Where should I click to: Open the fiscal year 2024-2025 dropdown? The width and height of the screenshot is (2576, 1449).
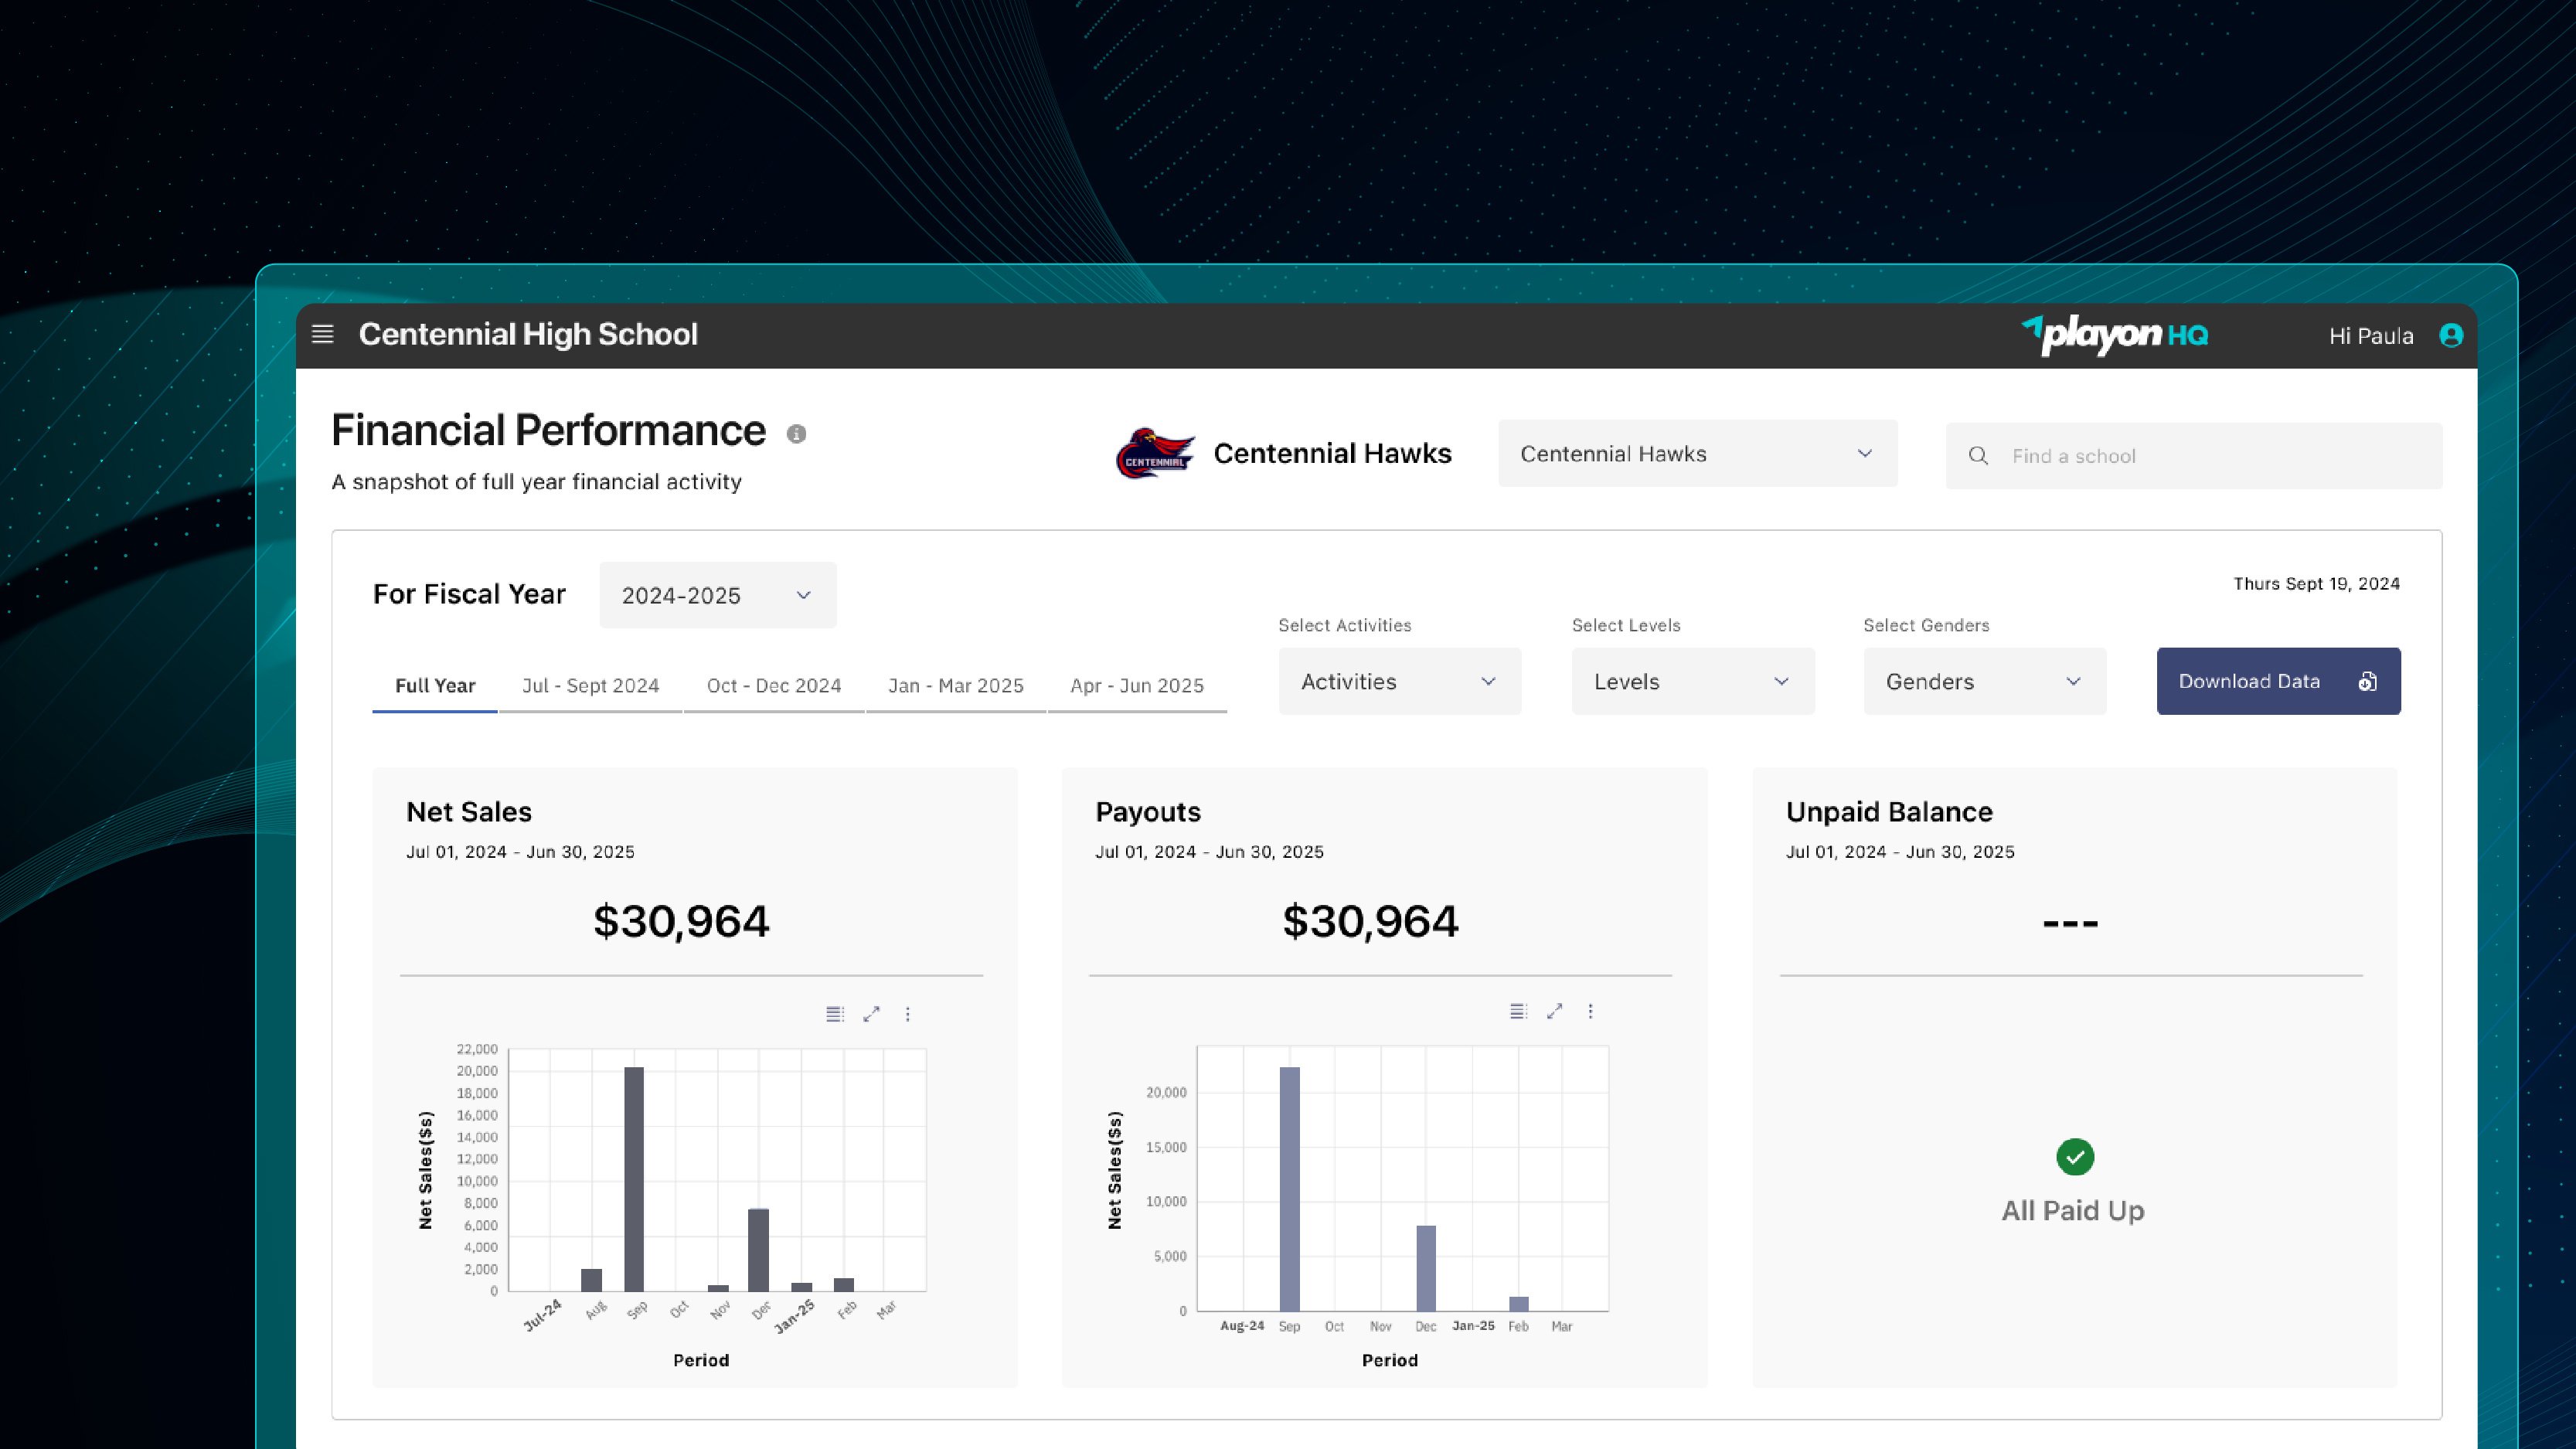click(x=717, y=596)
